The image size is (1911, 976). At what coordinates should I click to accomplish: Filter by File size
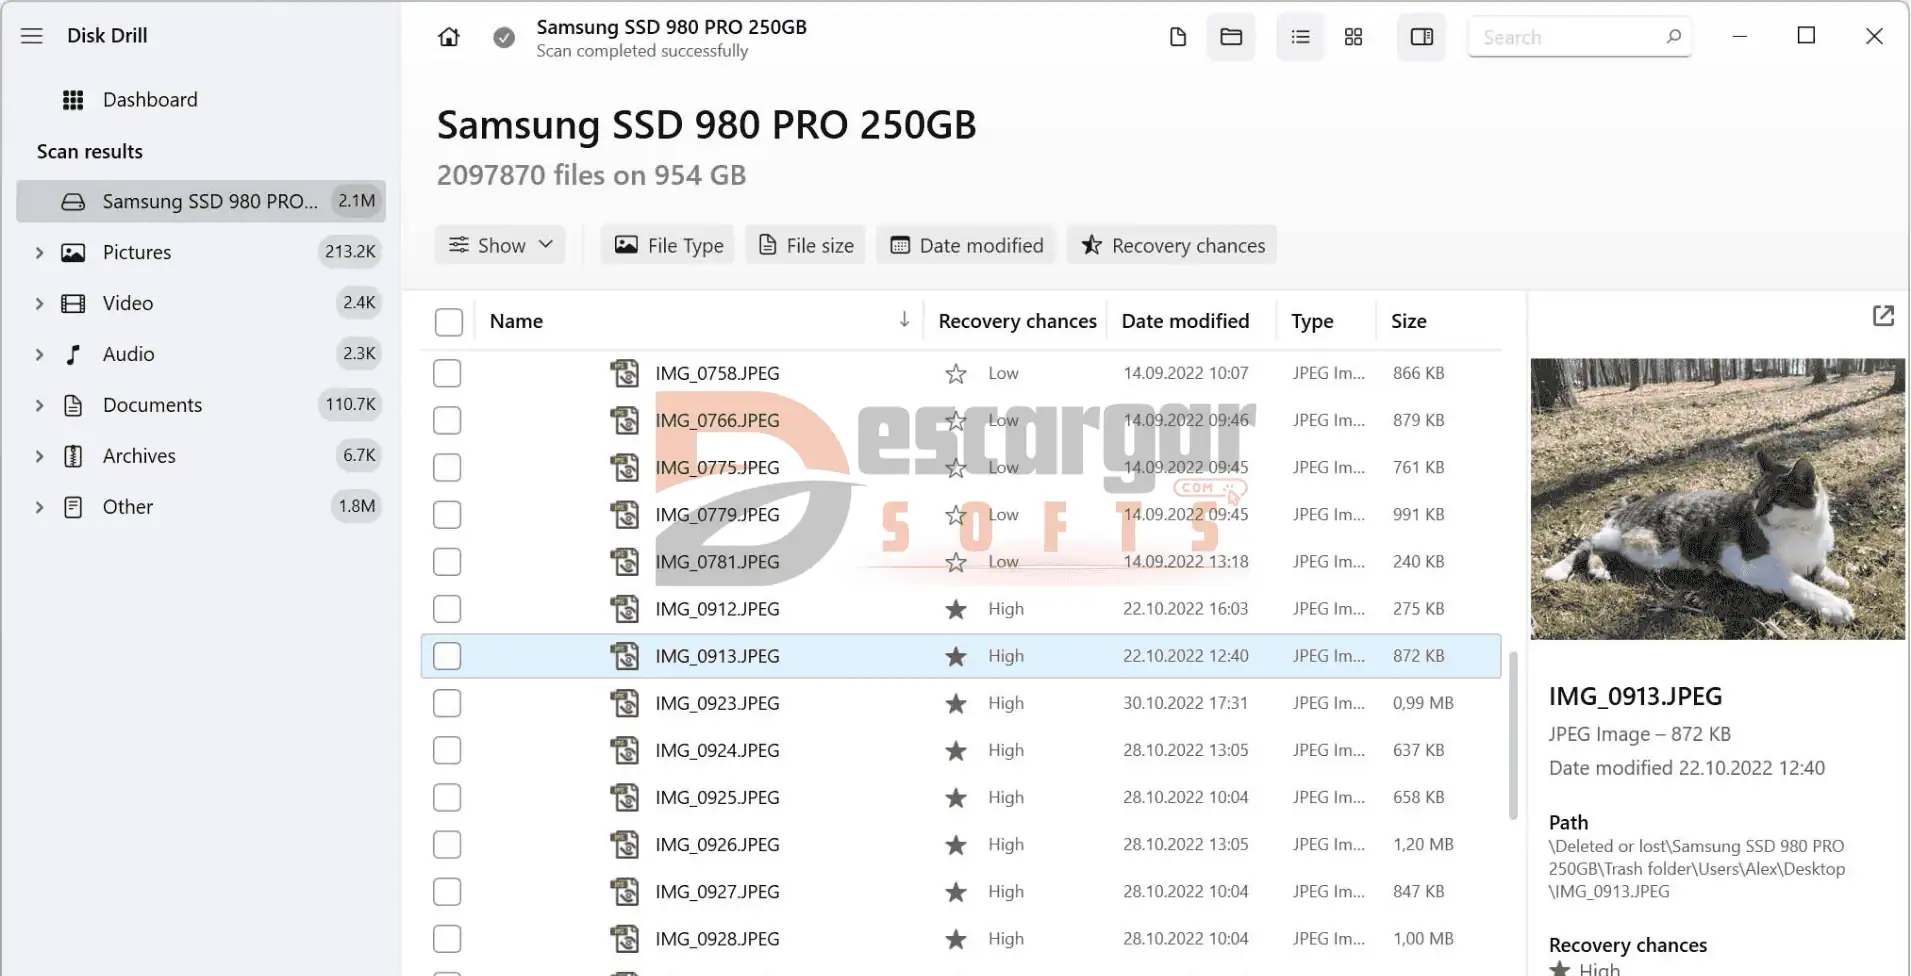tap(805, 245)
